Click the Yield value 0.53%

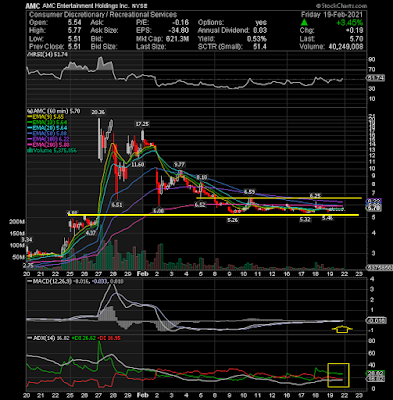(x=257, y=39)
